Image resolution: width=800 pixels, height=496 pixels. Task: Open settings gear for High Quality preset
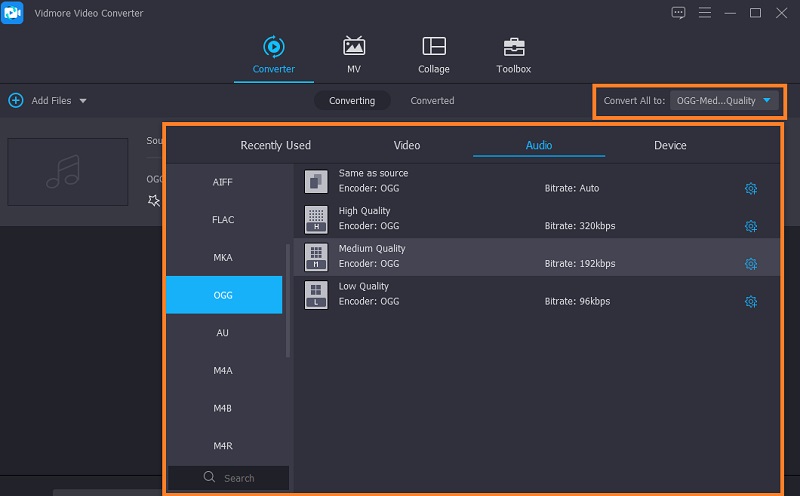click(751, 226)
